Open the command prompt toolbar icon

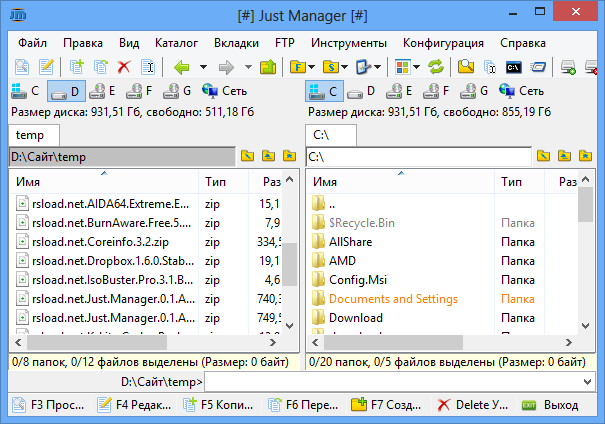click(x=514, y=68)
